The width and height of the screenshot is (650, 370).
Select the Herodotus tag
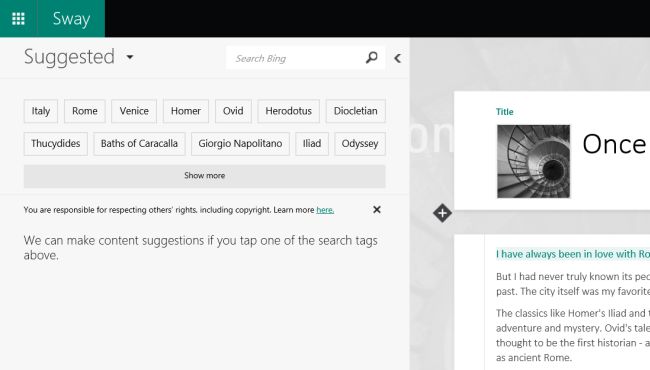click(289, 111)
